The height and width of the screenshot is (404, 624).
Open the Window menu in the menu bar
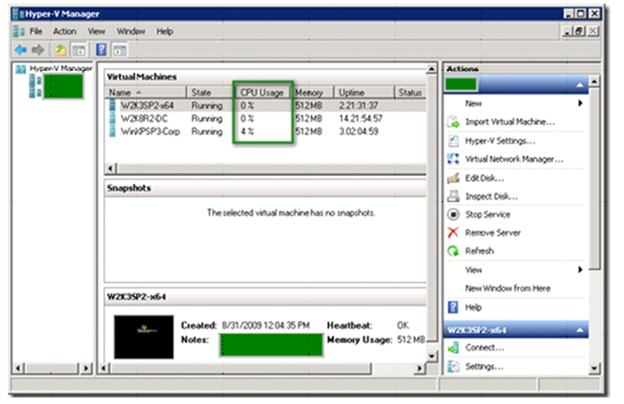[130, 31]
